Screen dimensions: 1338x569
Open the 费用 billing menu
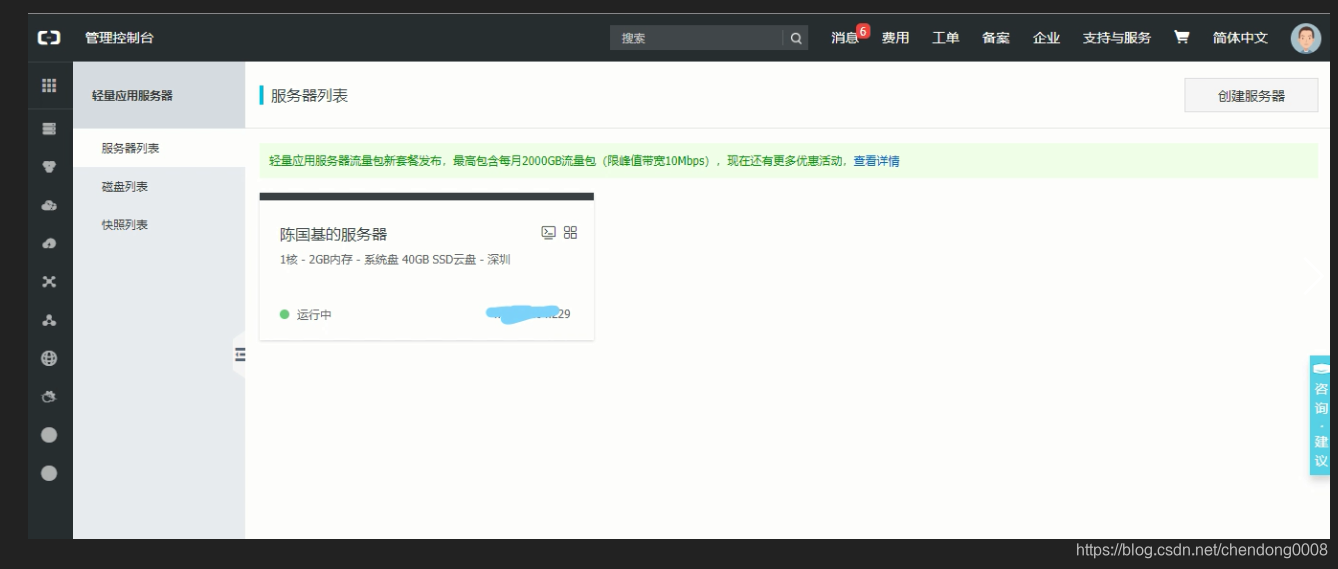coord(895,38)
